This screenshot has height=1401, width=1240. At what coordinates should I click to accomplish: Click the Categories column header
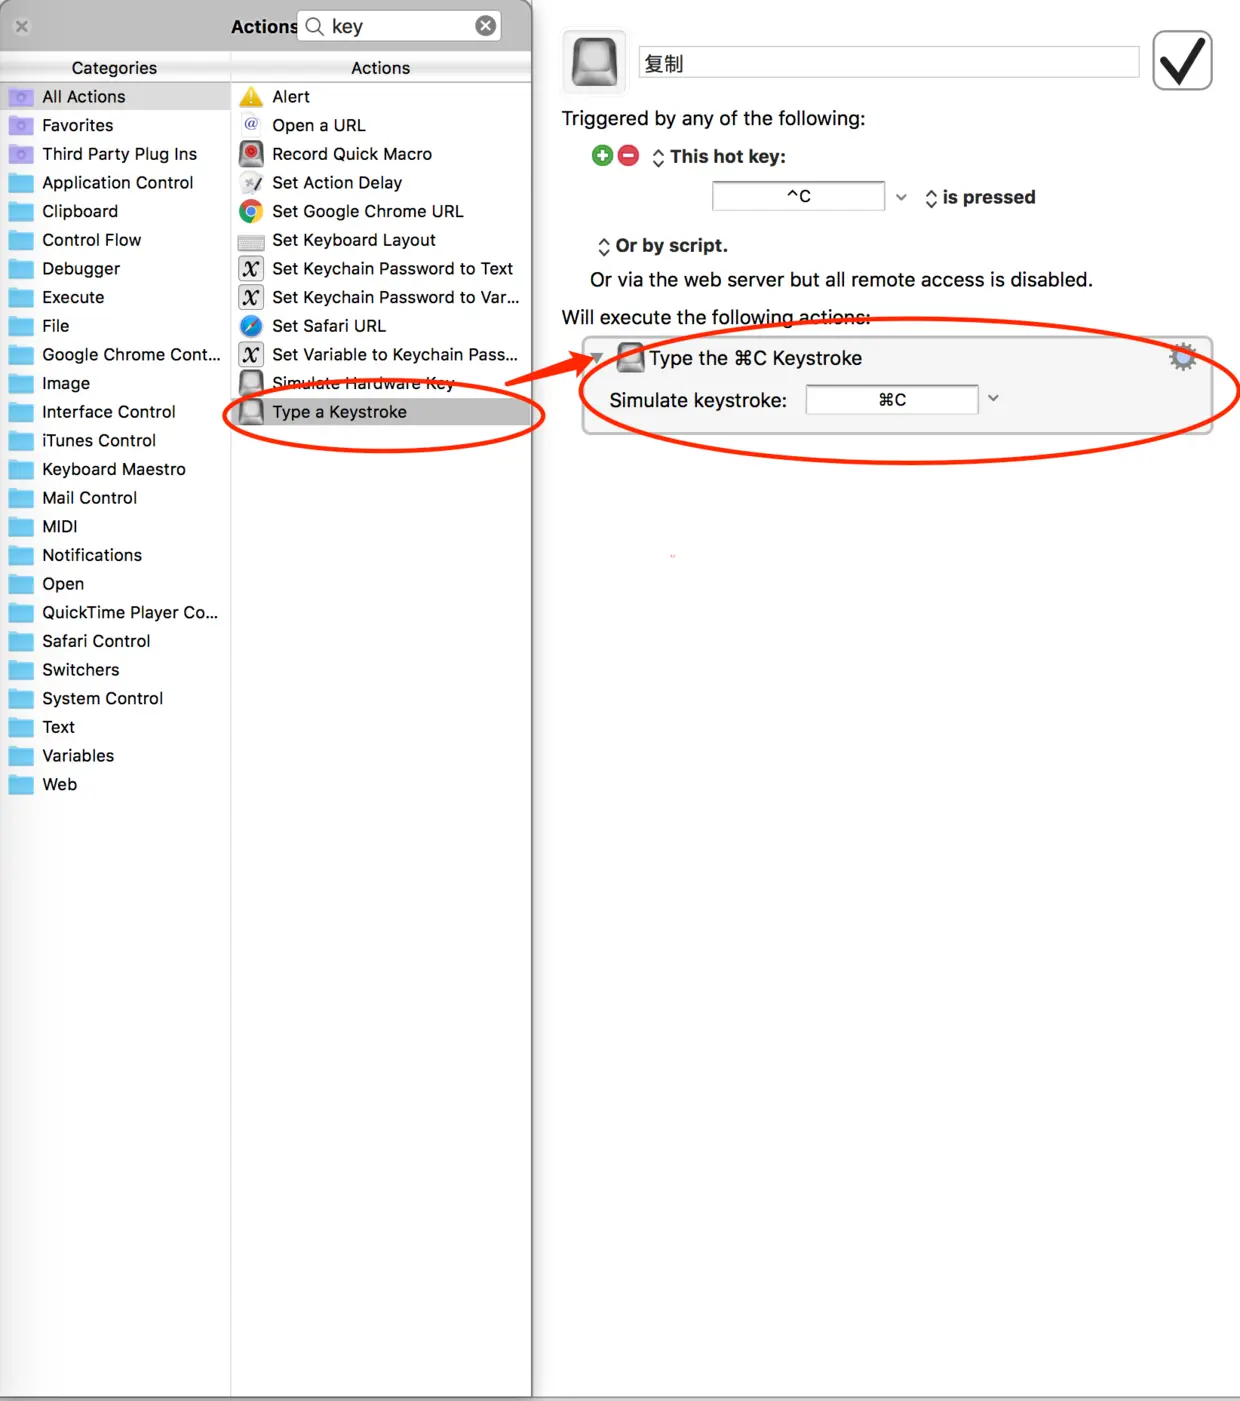tap(115, 68)
